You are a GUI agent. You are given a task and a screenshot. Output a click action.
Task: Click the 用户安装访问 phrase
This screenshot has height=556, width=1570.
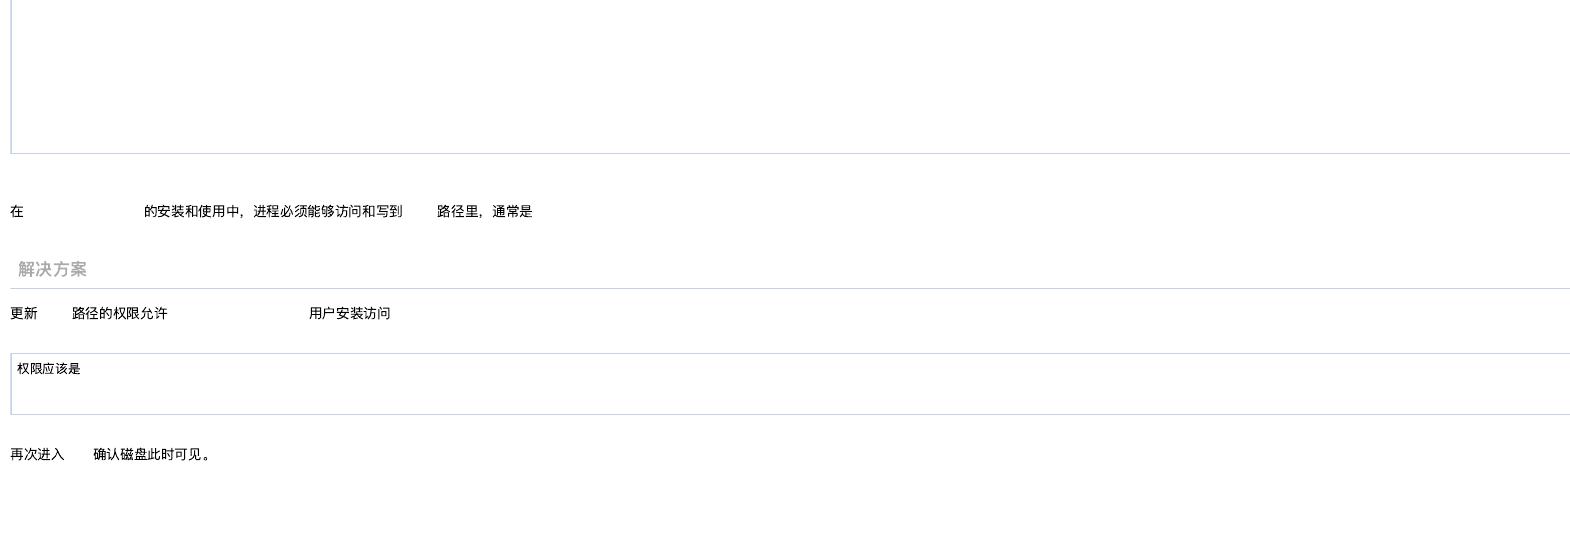point(350,313)
